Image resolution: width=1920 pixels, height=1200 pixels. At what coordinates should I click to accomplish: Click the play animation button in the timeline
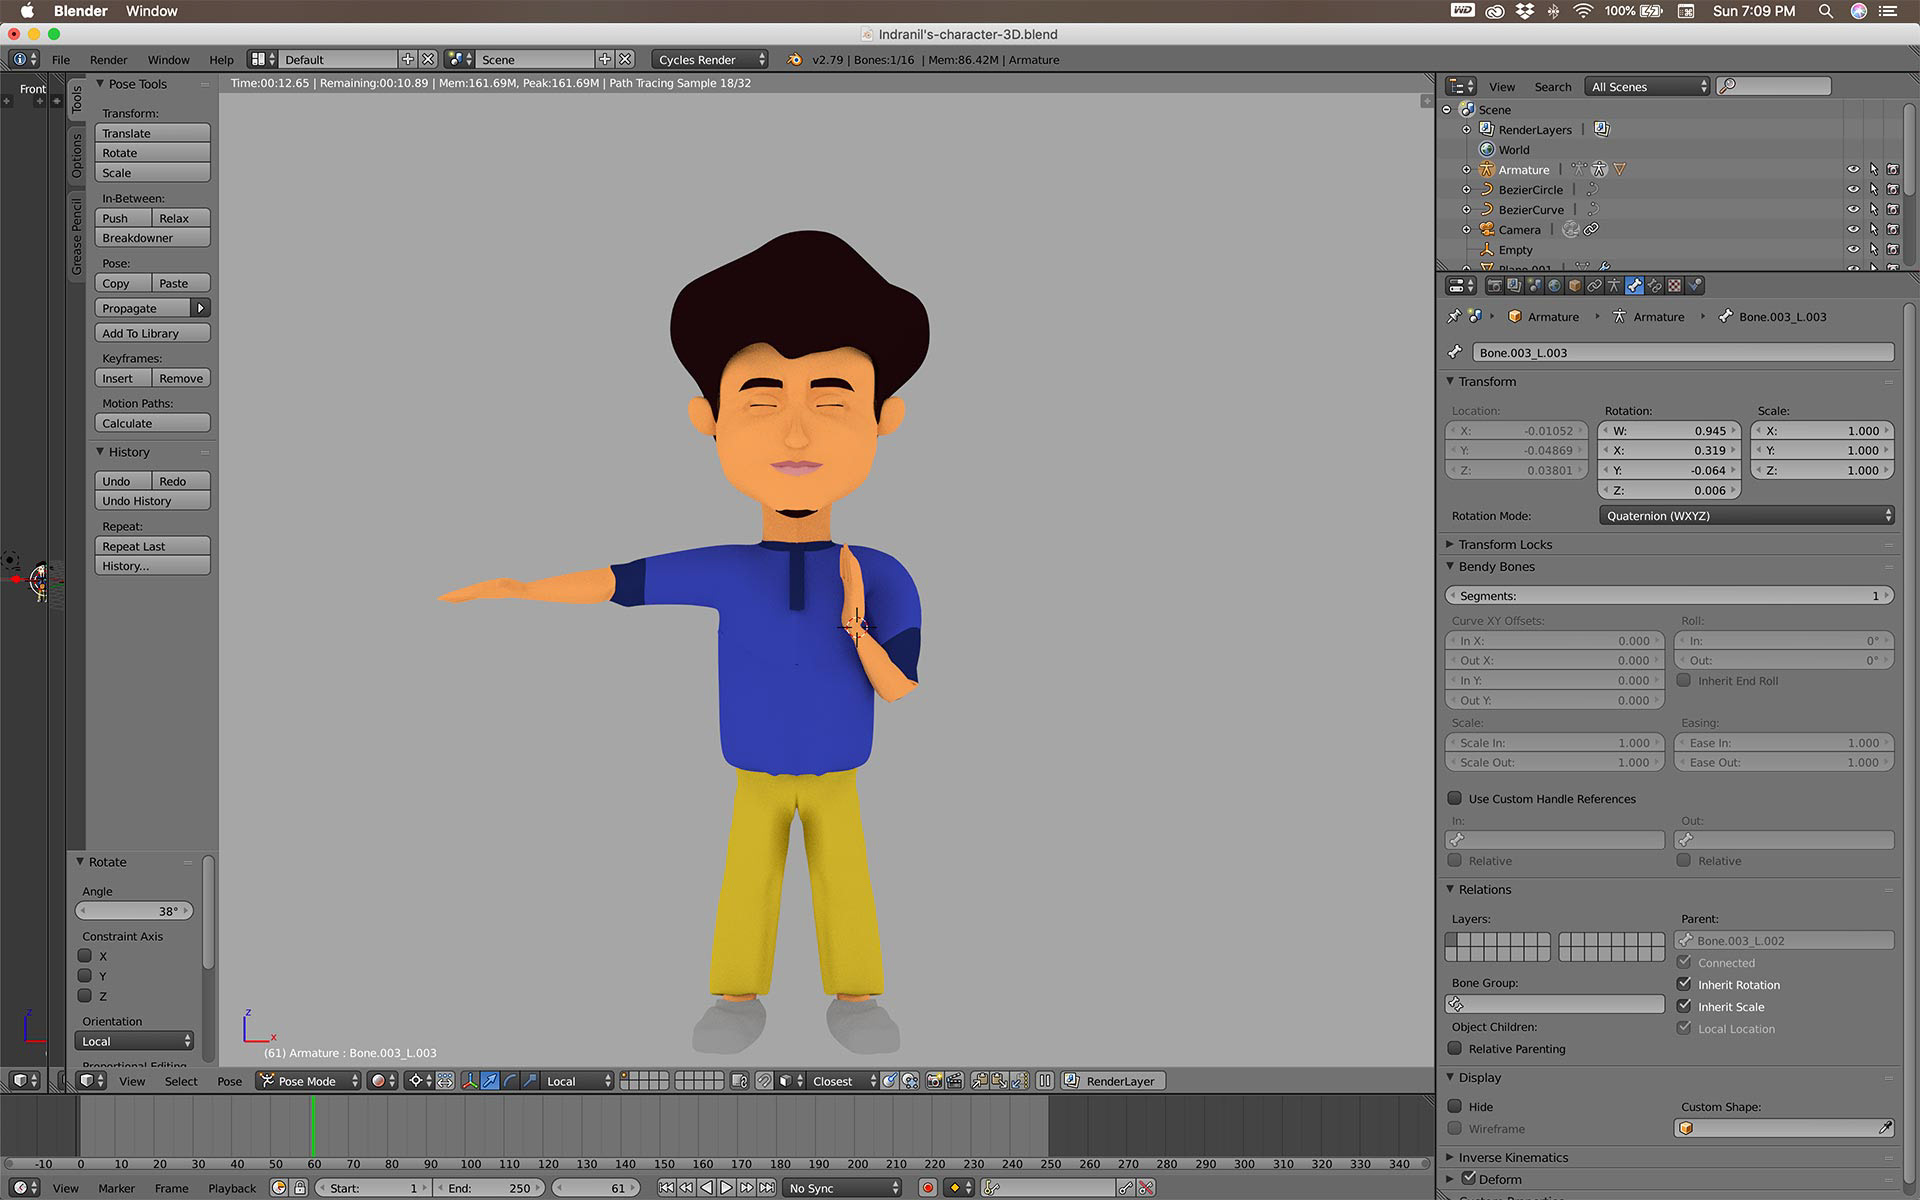(726, 1188)
